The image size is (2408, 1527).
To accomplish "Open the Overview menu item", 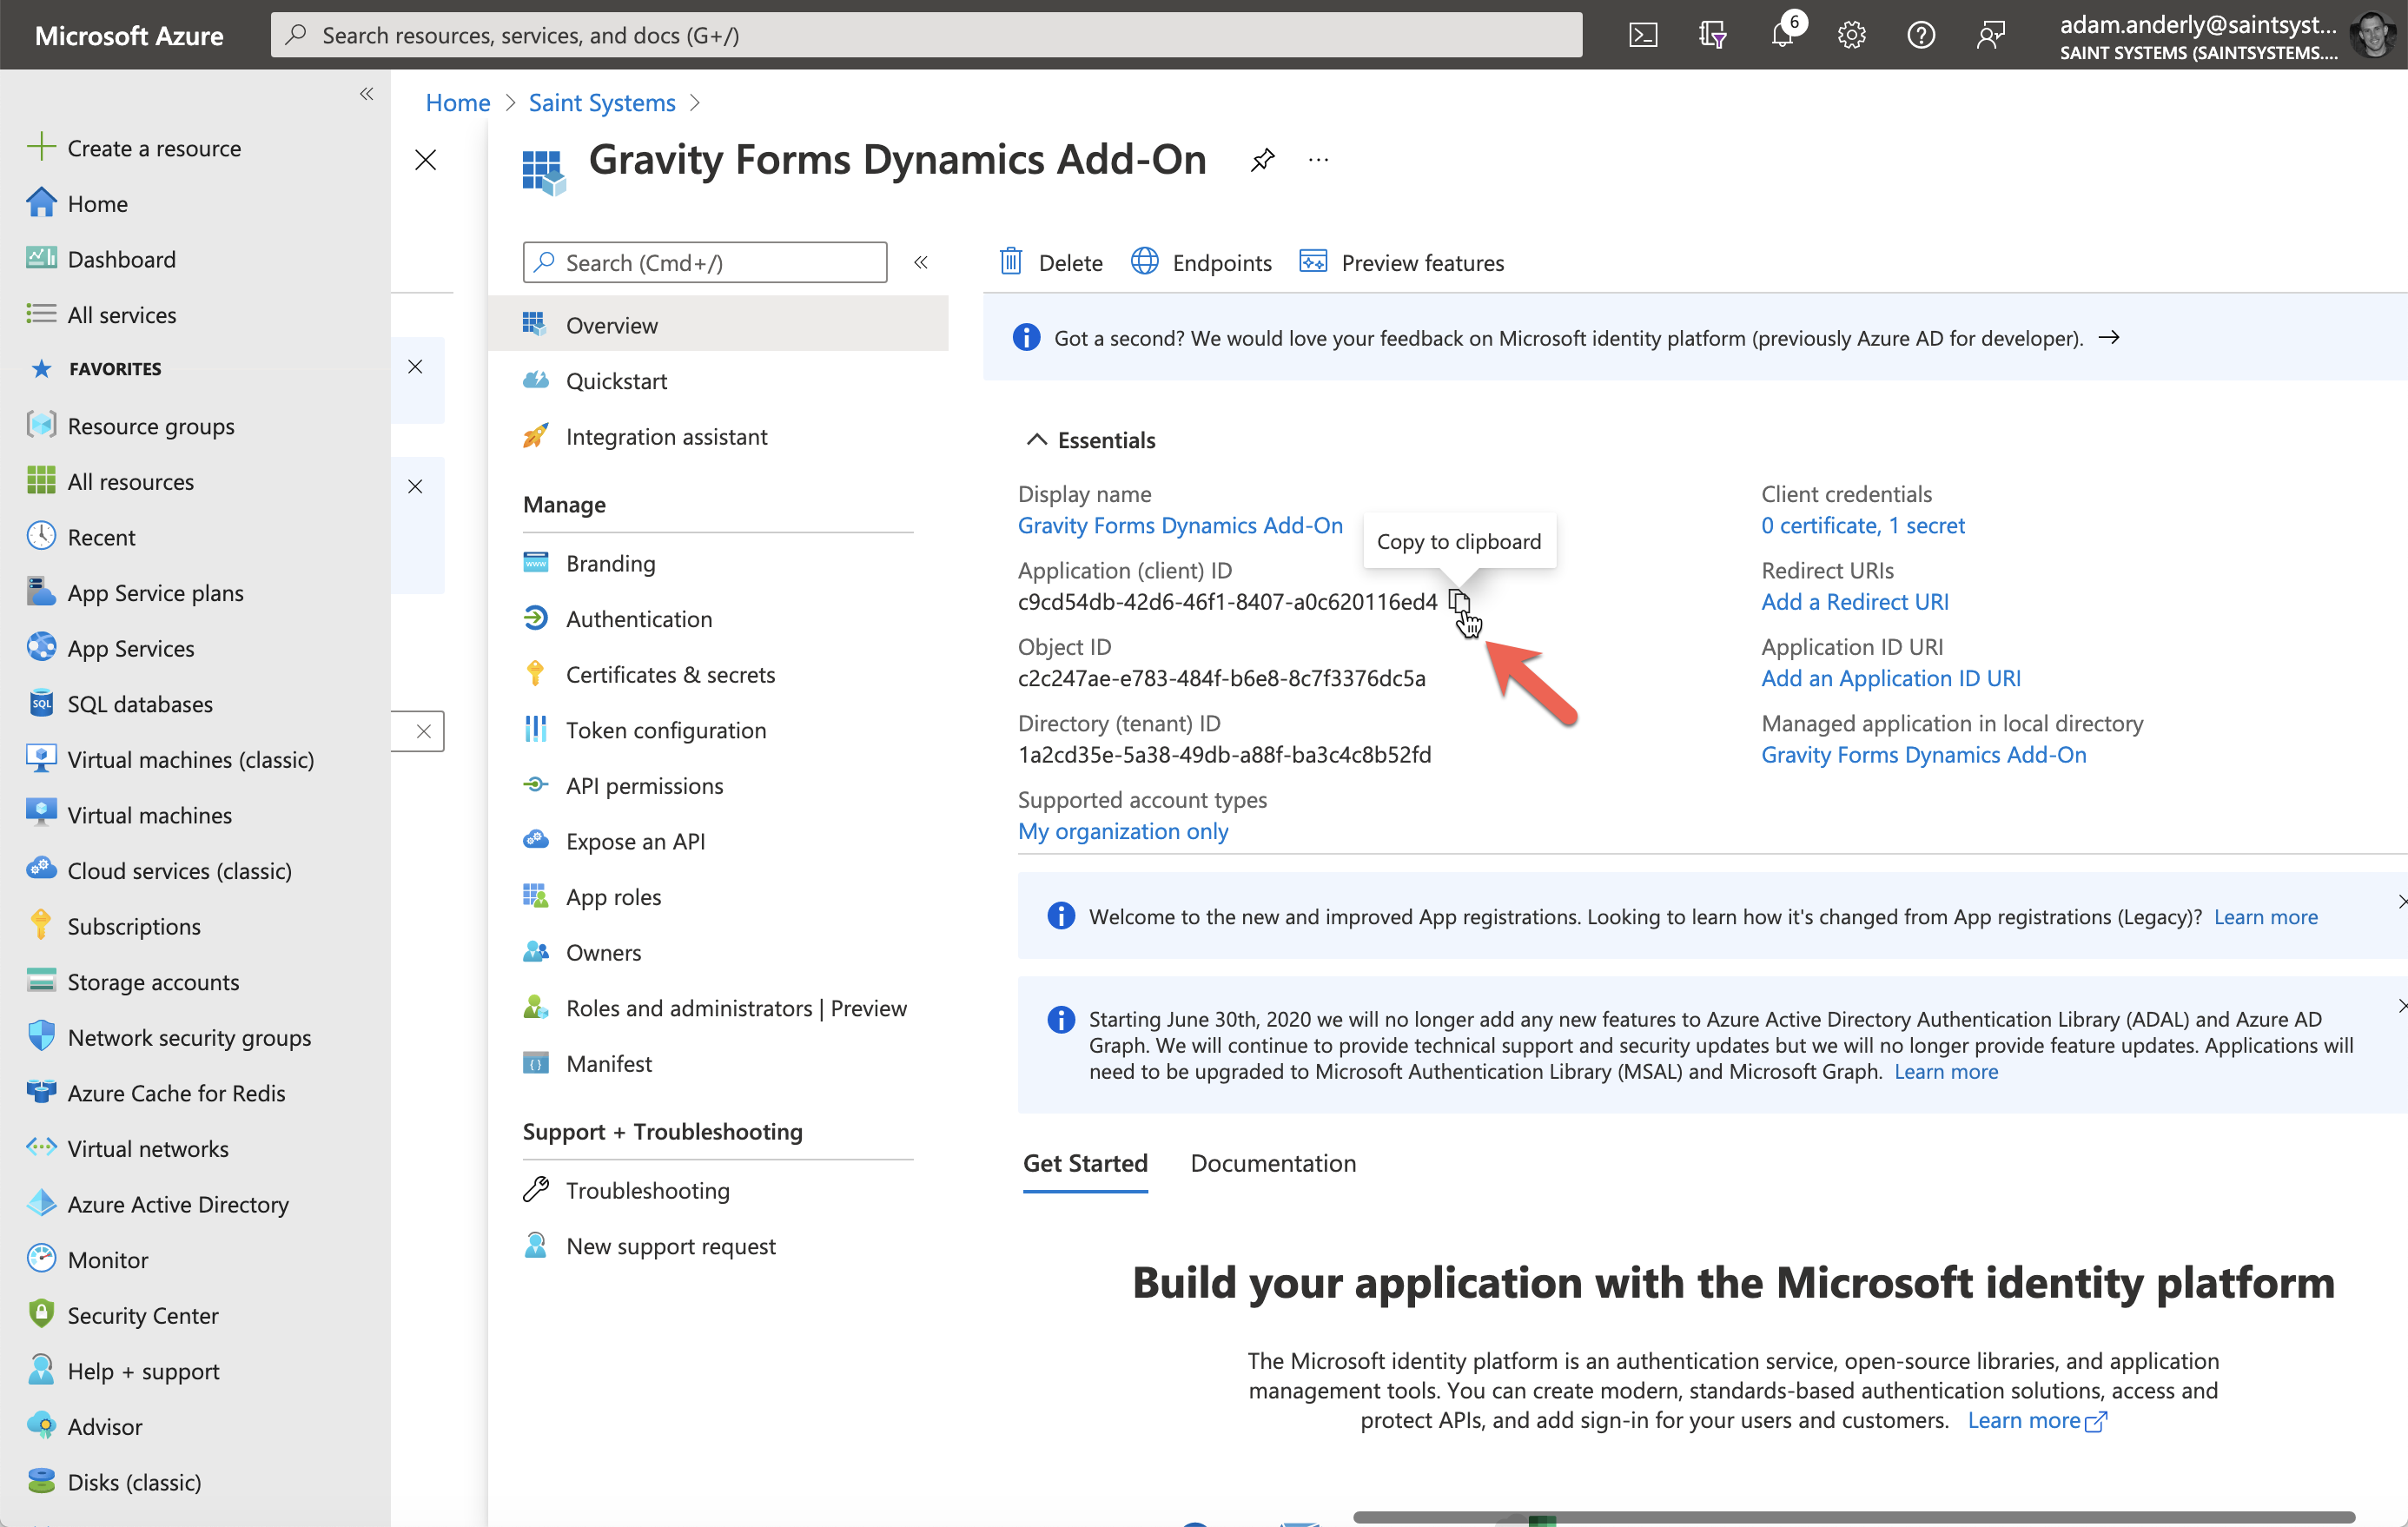I will pos(718,325).
